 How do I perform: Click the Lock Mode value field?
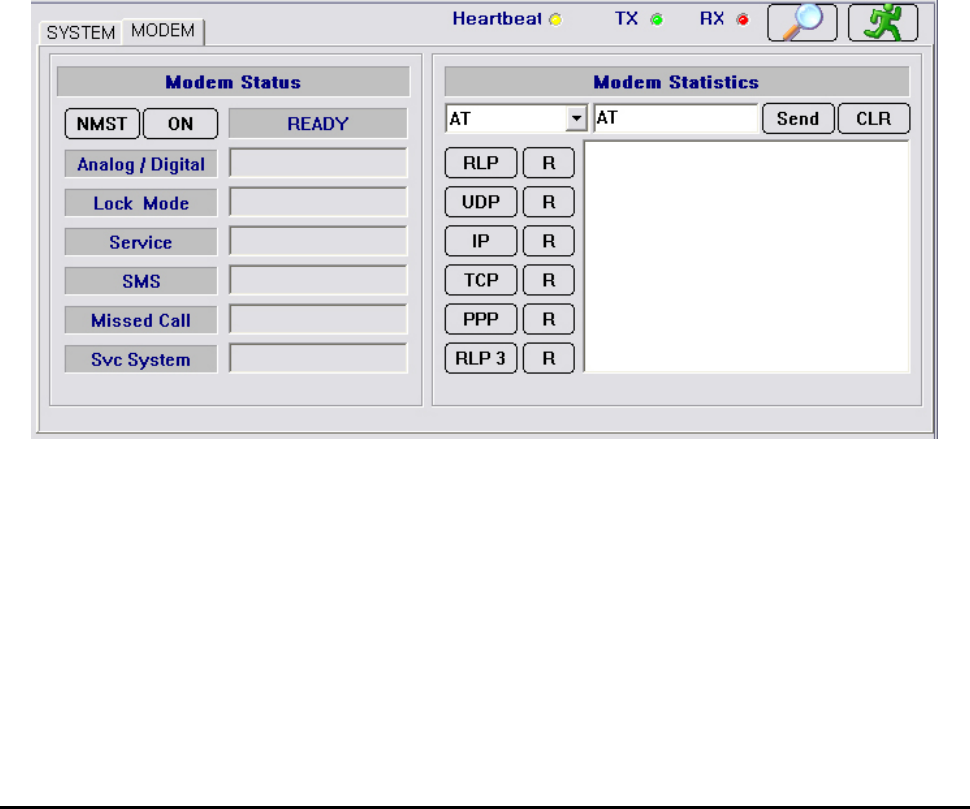[x=318, y=202]
